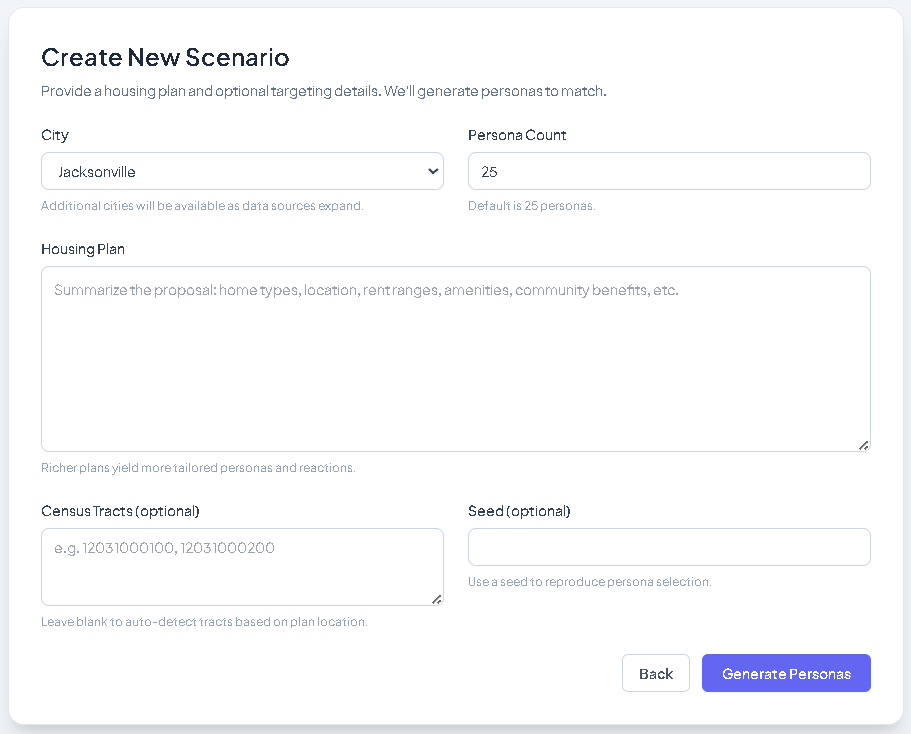Image resolution: width=911 pixels, height=734 pixels.
Task: Click the 'Default is 25 personas' hint
Action: click(531, 206)
